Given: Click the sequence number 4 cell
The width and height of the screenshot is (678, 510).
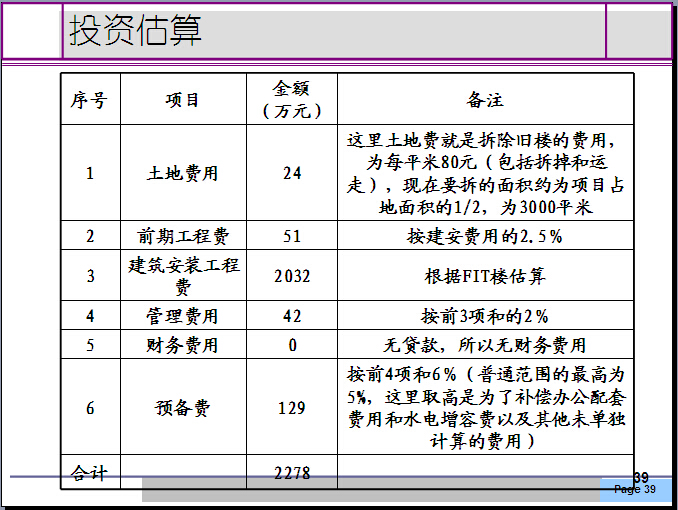Looking at the screenshot, I should click(90, 316).
